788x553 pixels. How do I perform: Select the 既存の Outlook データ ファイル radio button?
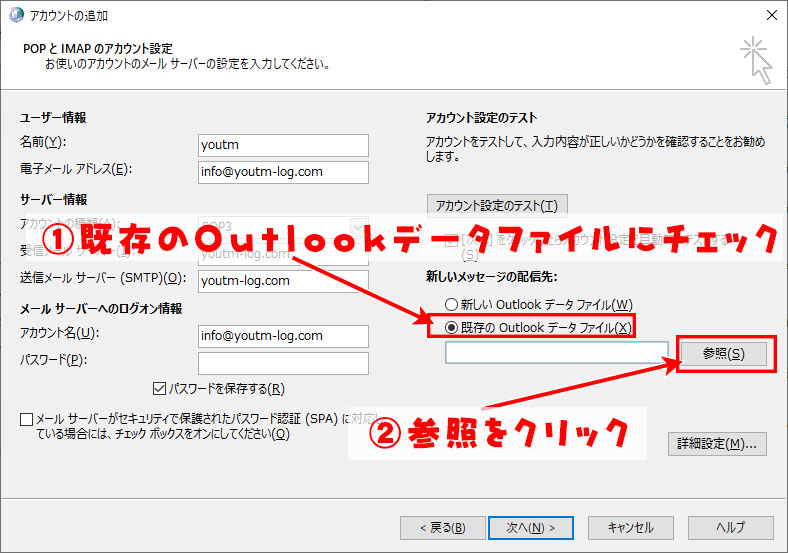pyautogui.click(x=451, y=328)
